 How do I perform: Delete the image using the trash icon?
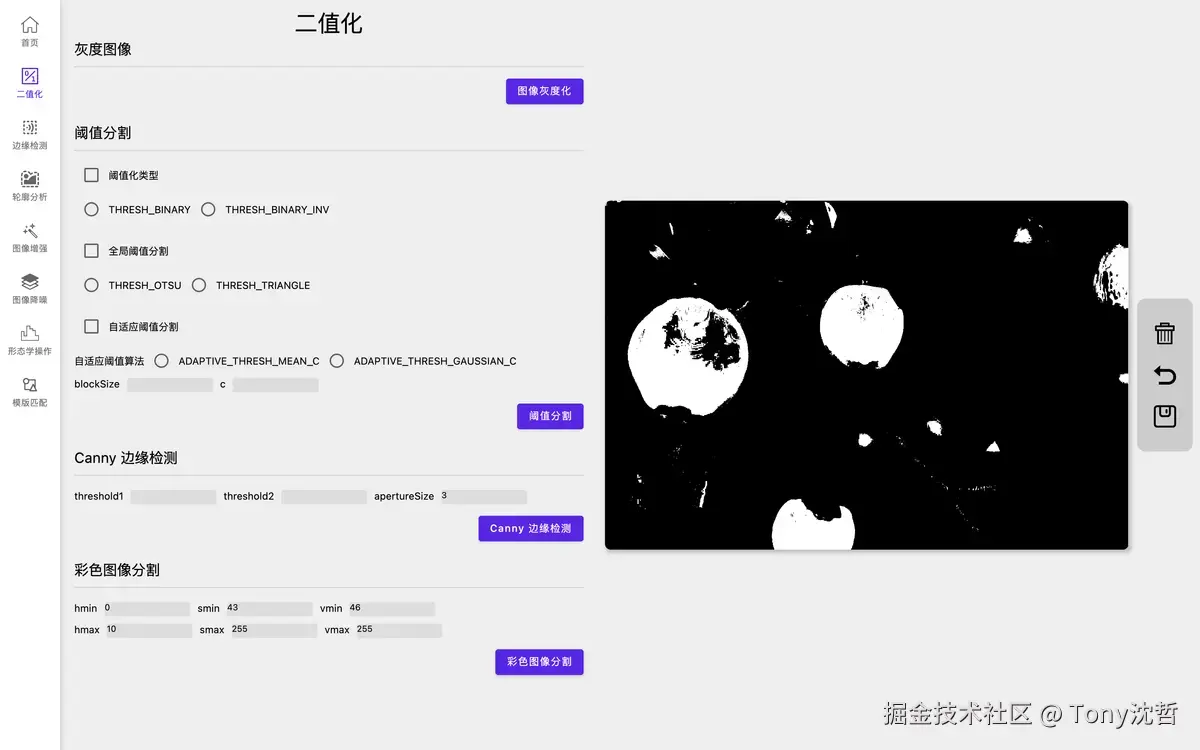(x=1164, y=334)
